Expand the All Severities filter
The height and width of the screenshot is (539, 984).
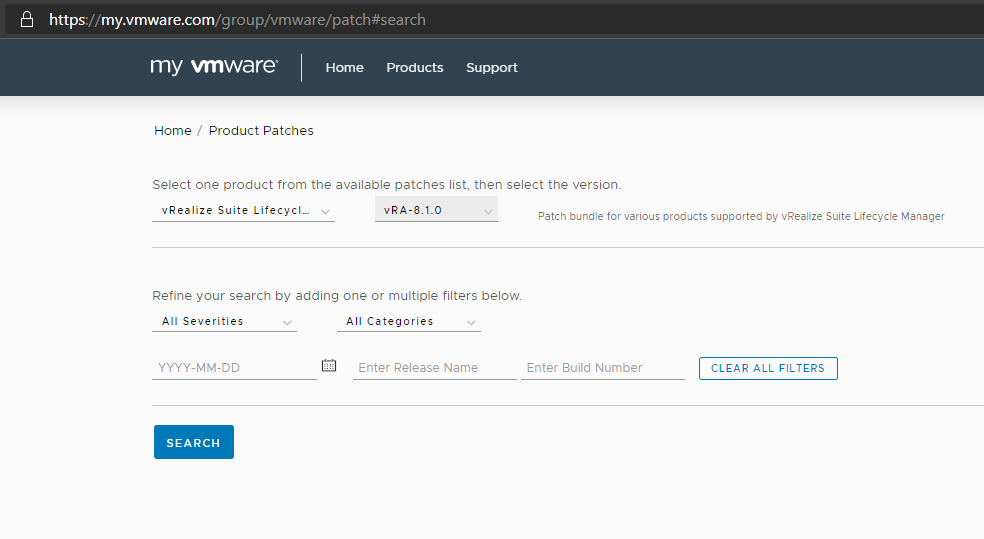pyautogui.click(x=224, y=321)
